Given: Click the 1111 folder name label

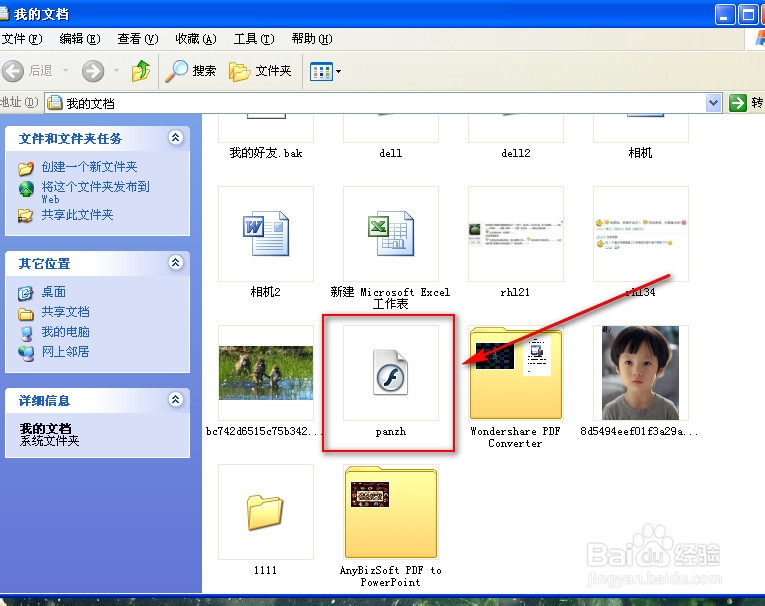Looking at the screenshot, I should pyautogui.click(x=265, y=570).
